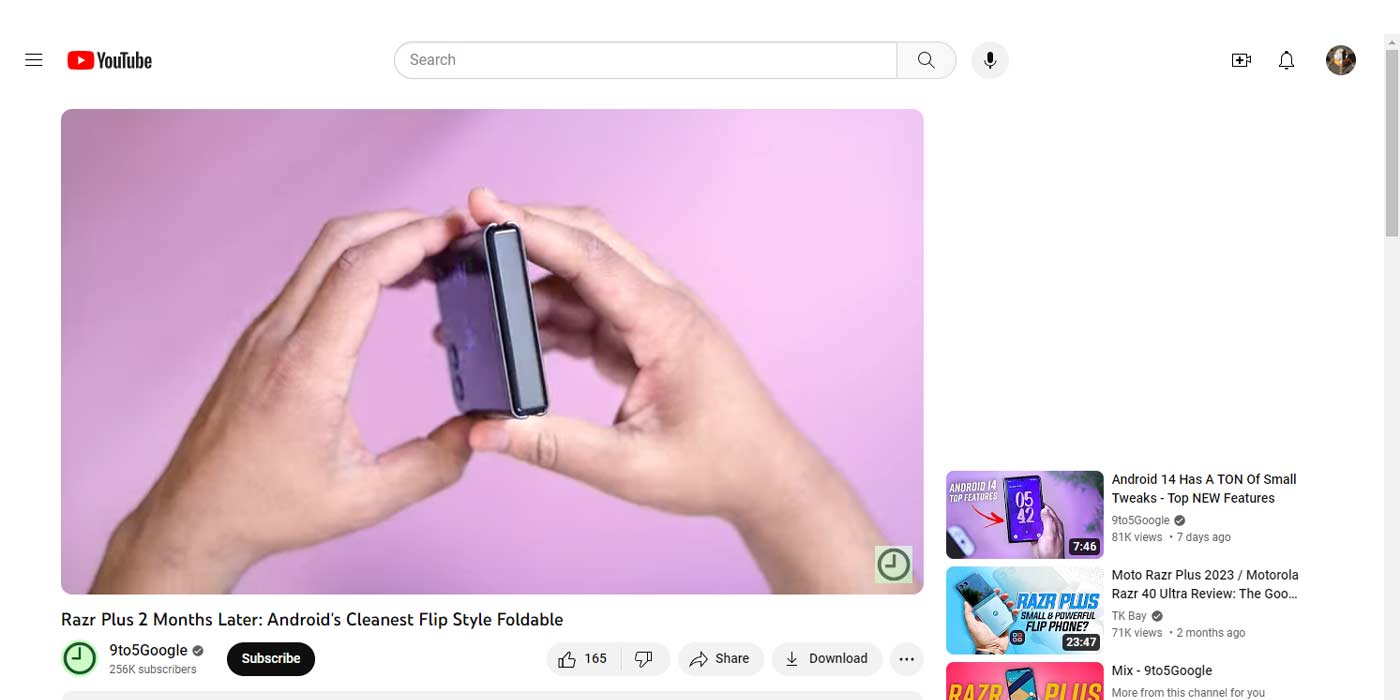The image size is (1400, 700).
Task: Download the video
Action: coord(826,659)
